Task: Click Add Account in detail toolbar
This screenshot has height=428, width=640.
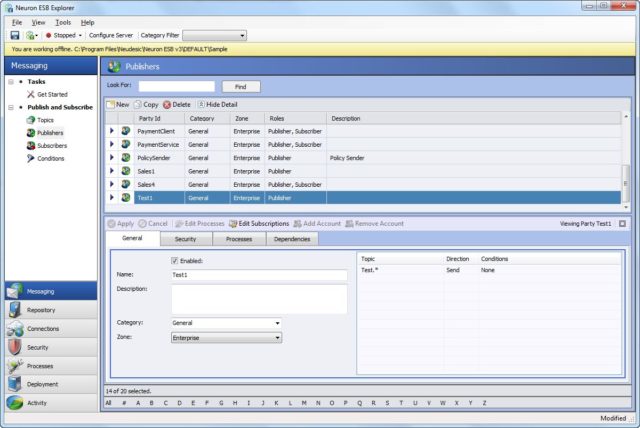Action: click(317, 224)
